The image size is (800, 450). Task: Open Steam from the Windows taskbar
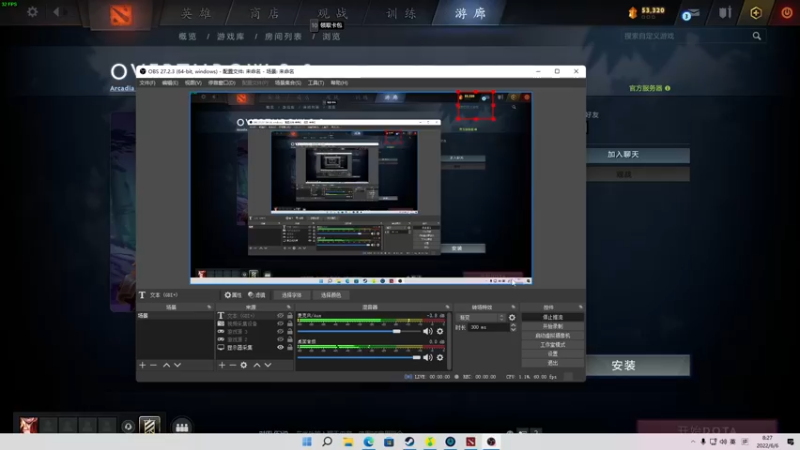point(409,442)
